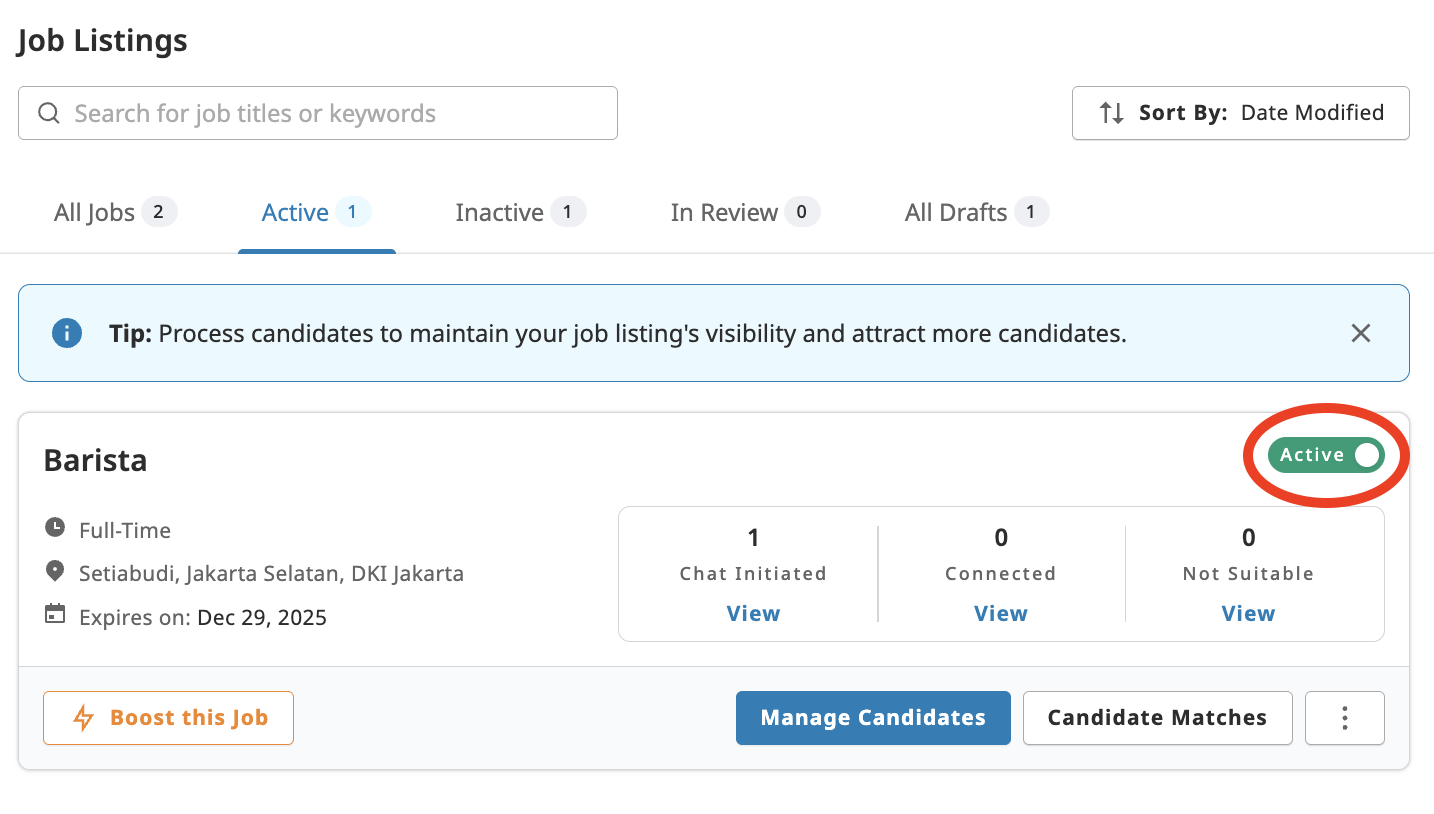Toggle the Barista job to inactive
Image resolution: width=1434 pixels, height=814 pixels.
pos(1325,455)
